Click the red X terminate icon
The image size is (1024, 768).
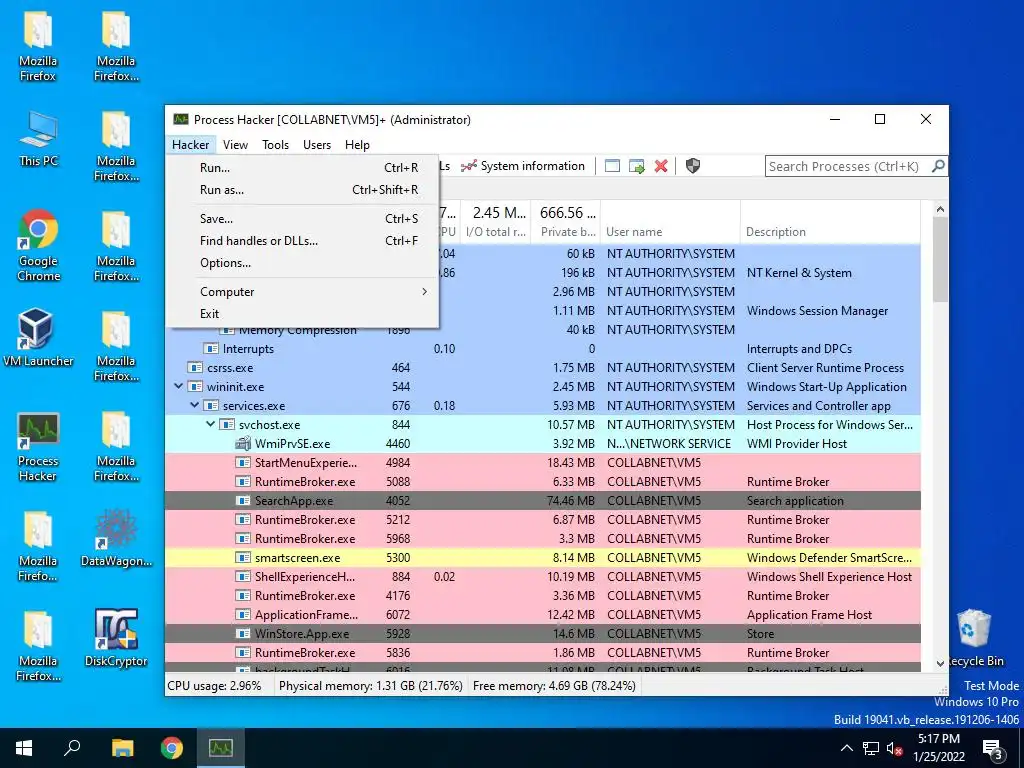[x=661, y=166]
